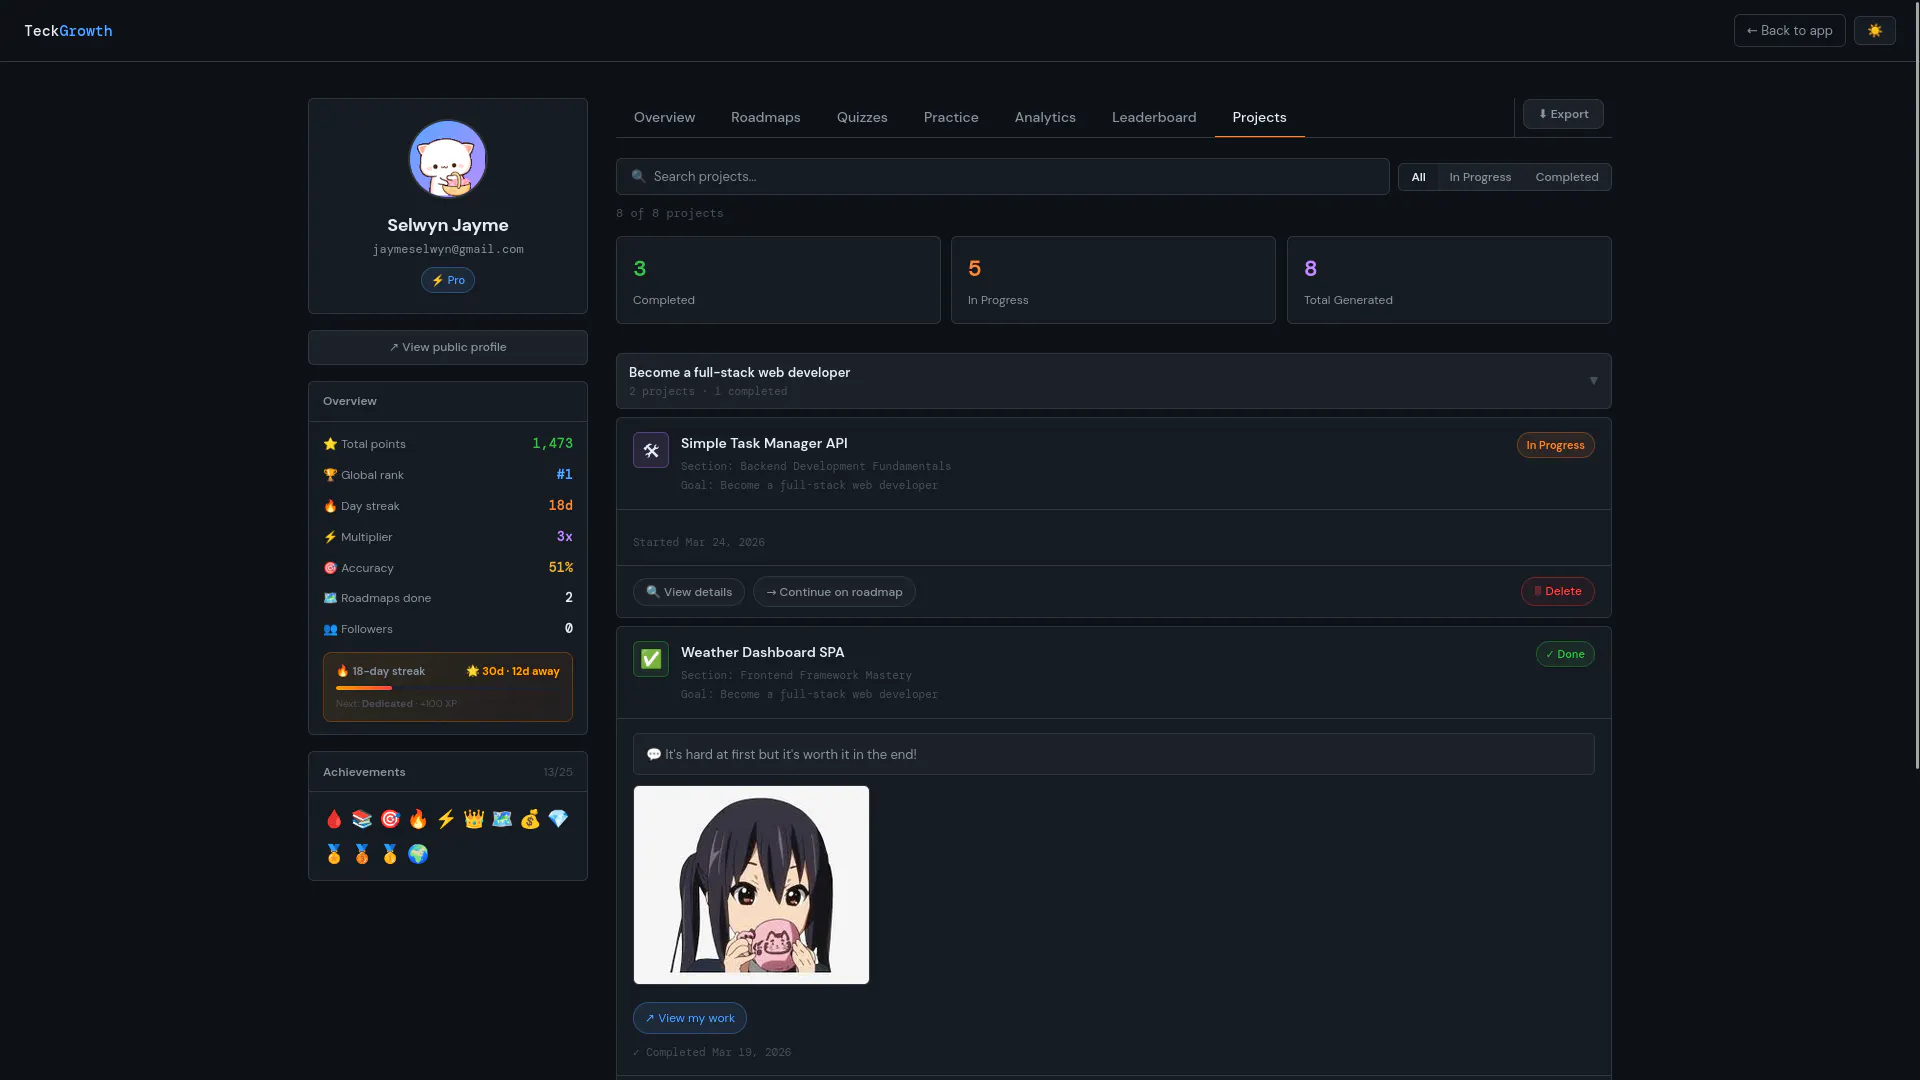Click the speech bubble icon in the project comment
This screenshot has height=1080, width=1920.
click(x=654, y=755)
